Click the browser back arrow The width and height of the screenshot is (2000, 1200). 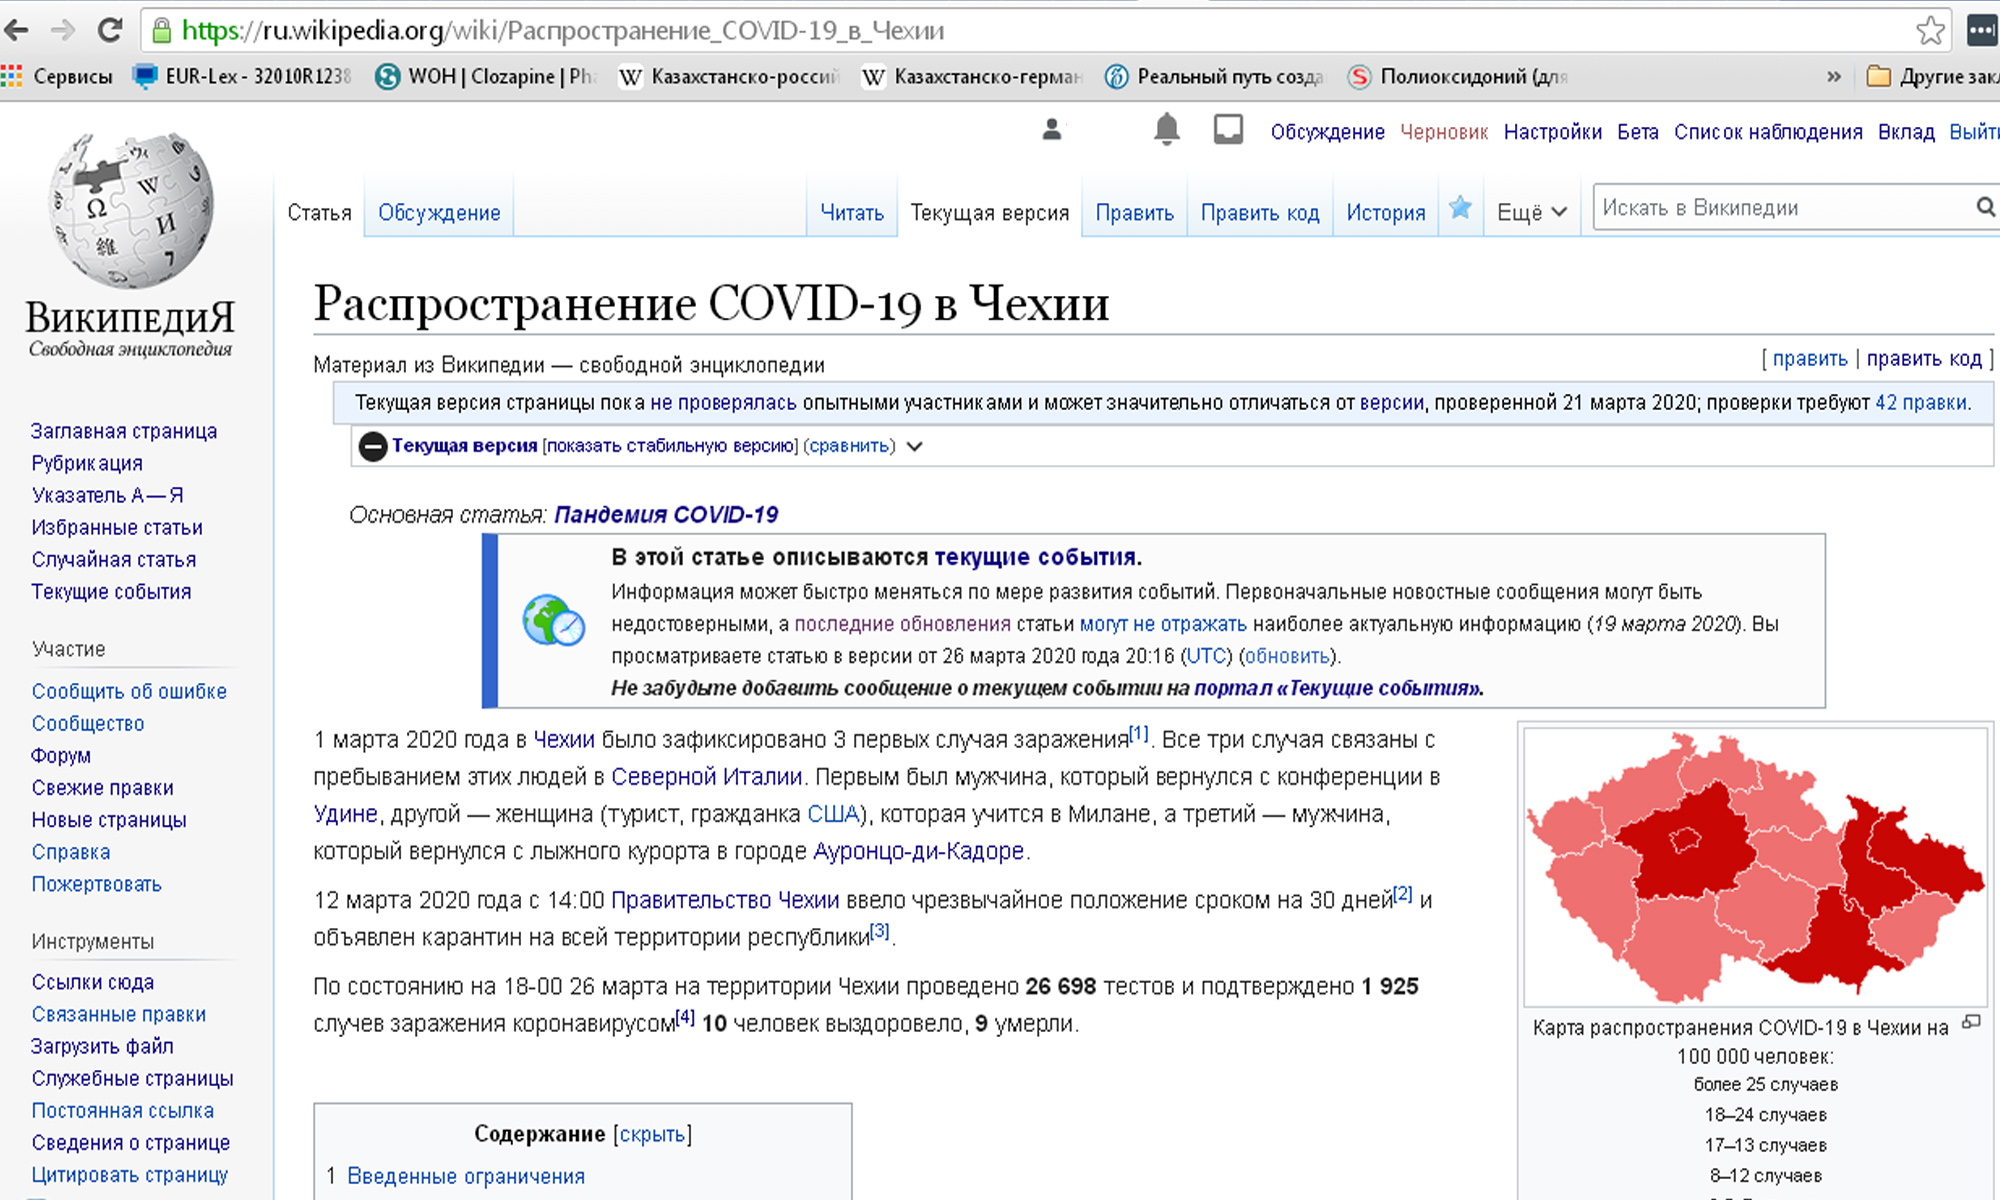tap(16, 31)
